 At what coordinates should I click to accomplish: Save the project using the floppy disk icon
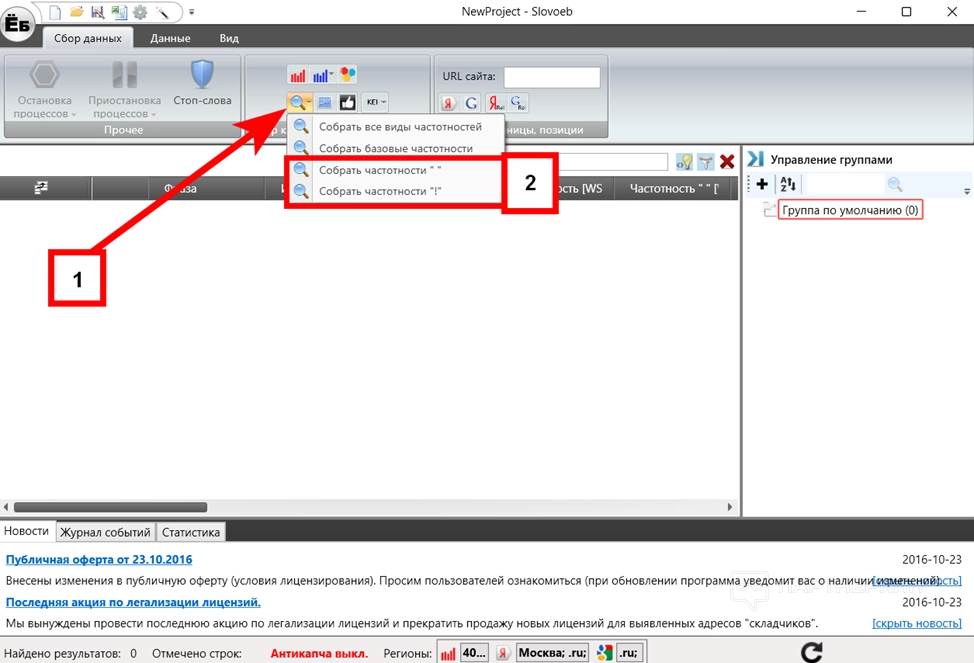pyautogui.click(x=98, y=12)
